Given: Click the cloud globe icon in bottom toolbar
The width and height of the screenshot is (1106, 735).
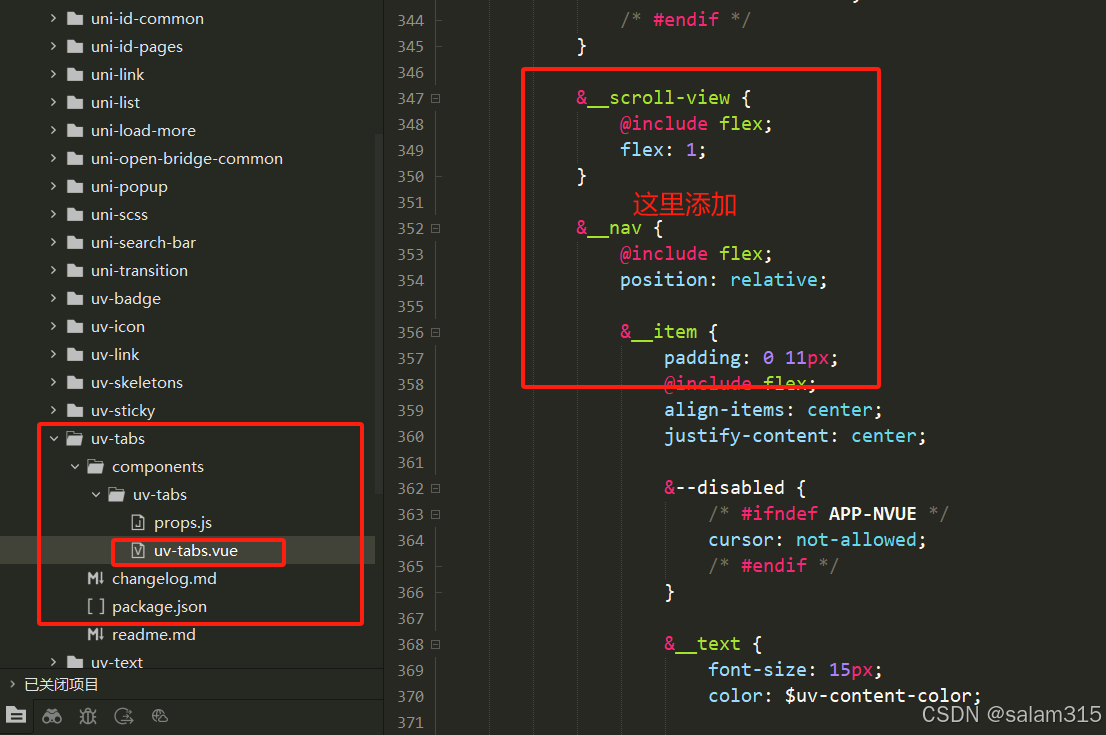Looking at the screenshot, I should 160,716.
